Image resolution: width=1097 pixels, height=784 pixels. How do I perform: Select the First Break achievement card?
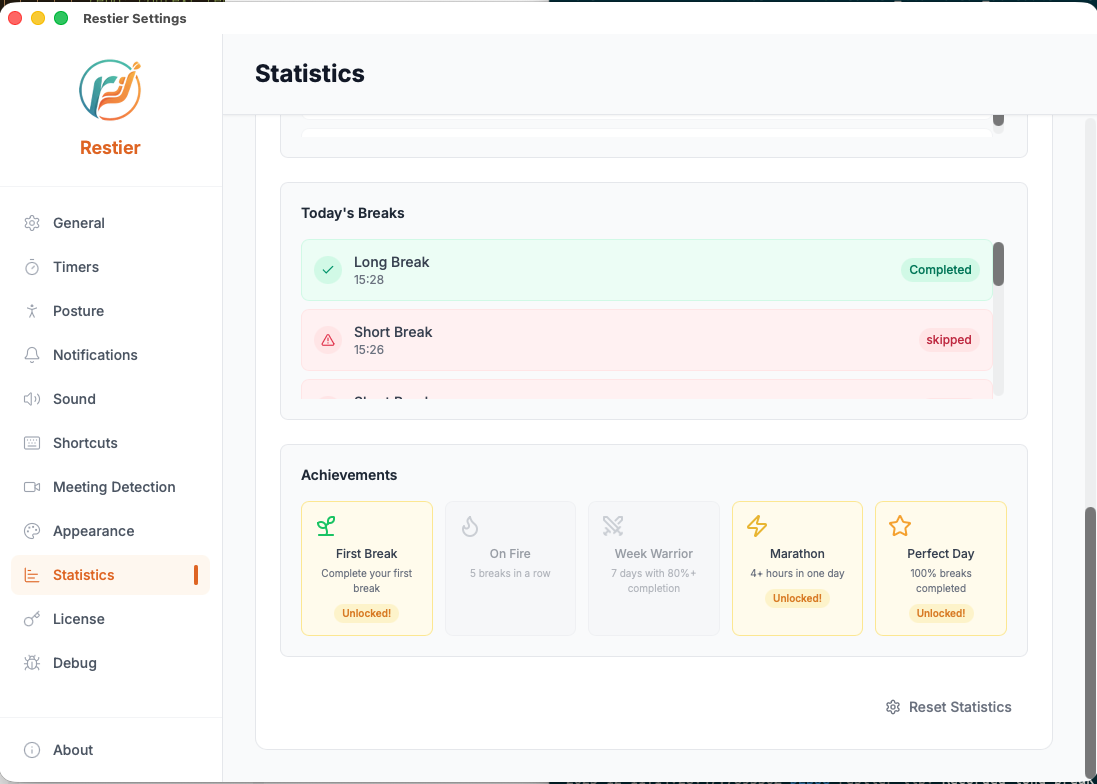pyautogui.click(x=367, y=568)
